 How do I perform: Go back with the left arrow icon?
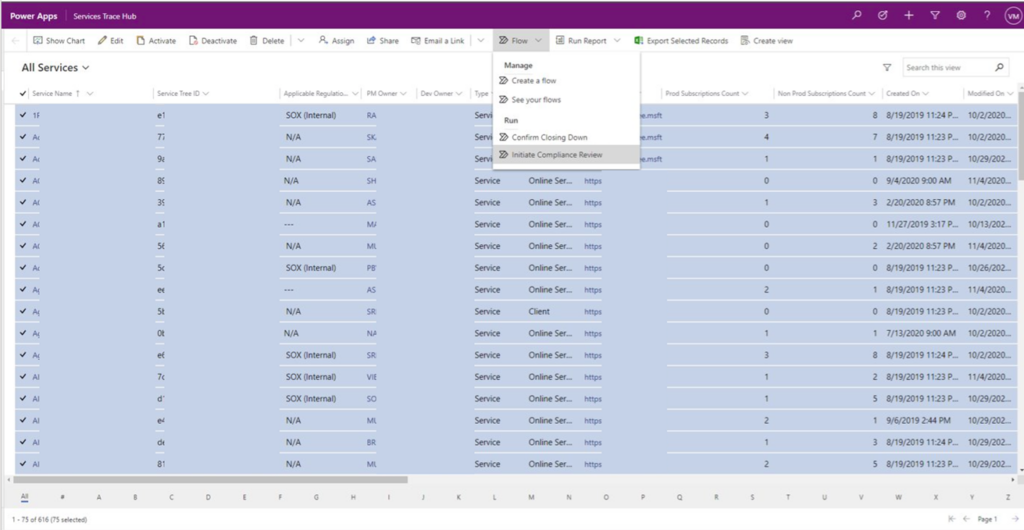(x=15, y=40)
